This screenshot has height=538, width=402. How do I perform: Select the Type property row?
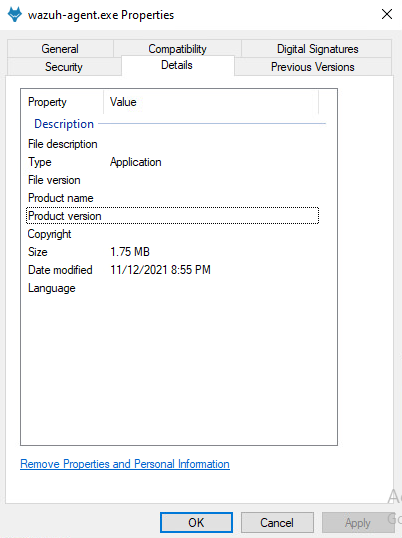point(173,162)
